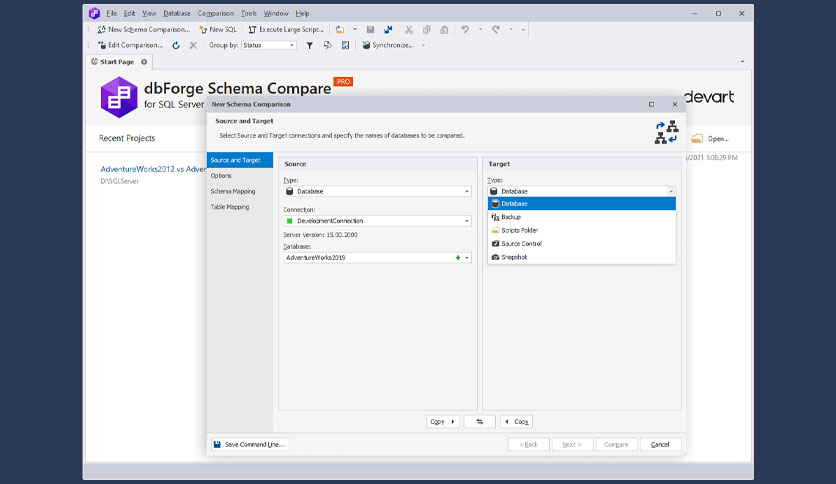The height and width of the screenshot is (484, 836).
Task: Click the Filter funnel icon
Action: pyautogui.click(x=309, y=45)
